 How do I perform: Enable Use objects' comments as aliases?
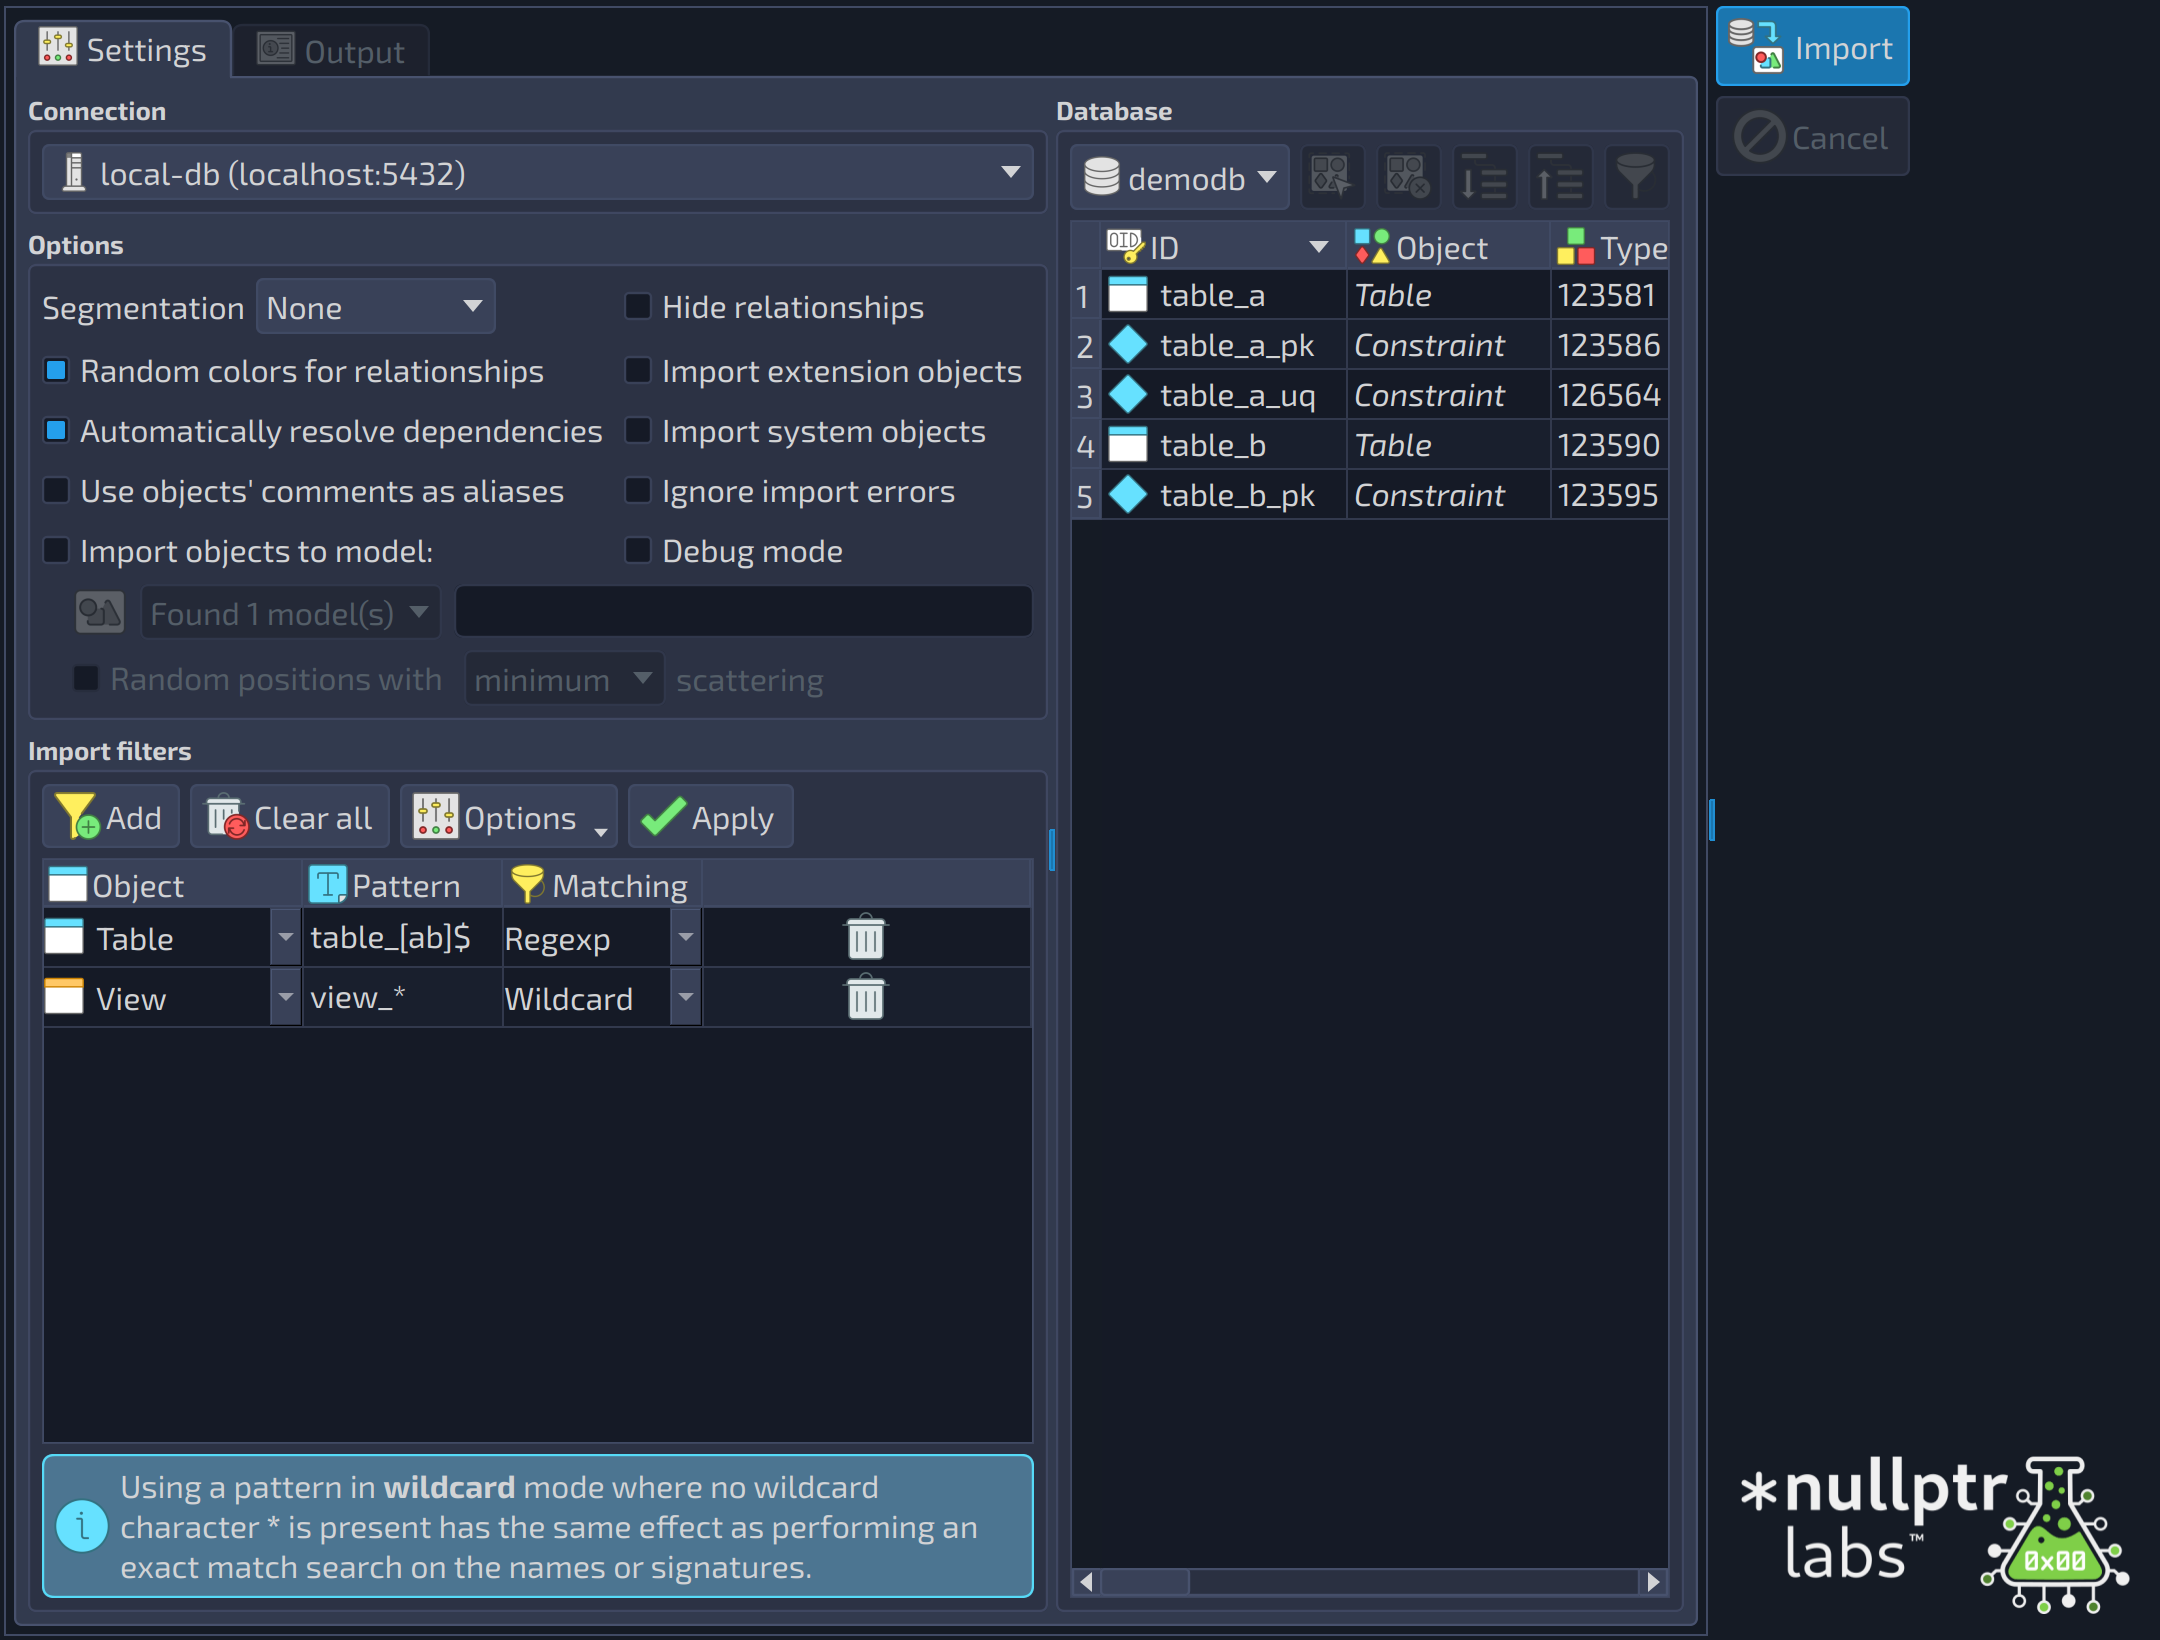[57, 491]
